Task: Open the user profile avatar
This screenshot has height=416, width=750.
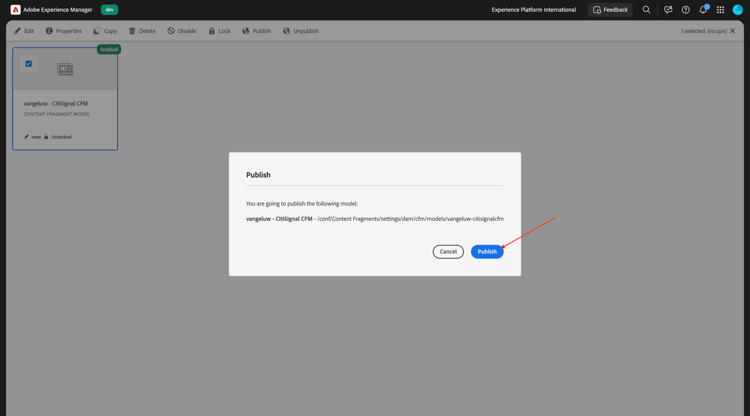Action: pyautogui.click(x=738, y=10)
